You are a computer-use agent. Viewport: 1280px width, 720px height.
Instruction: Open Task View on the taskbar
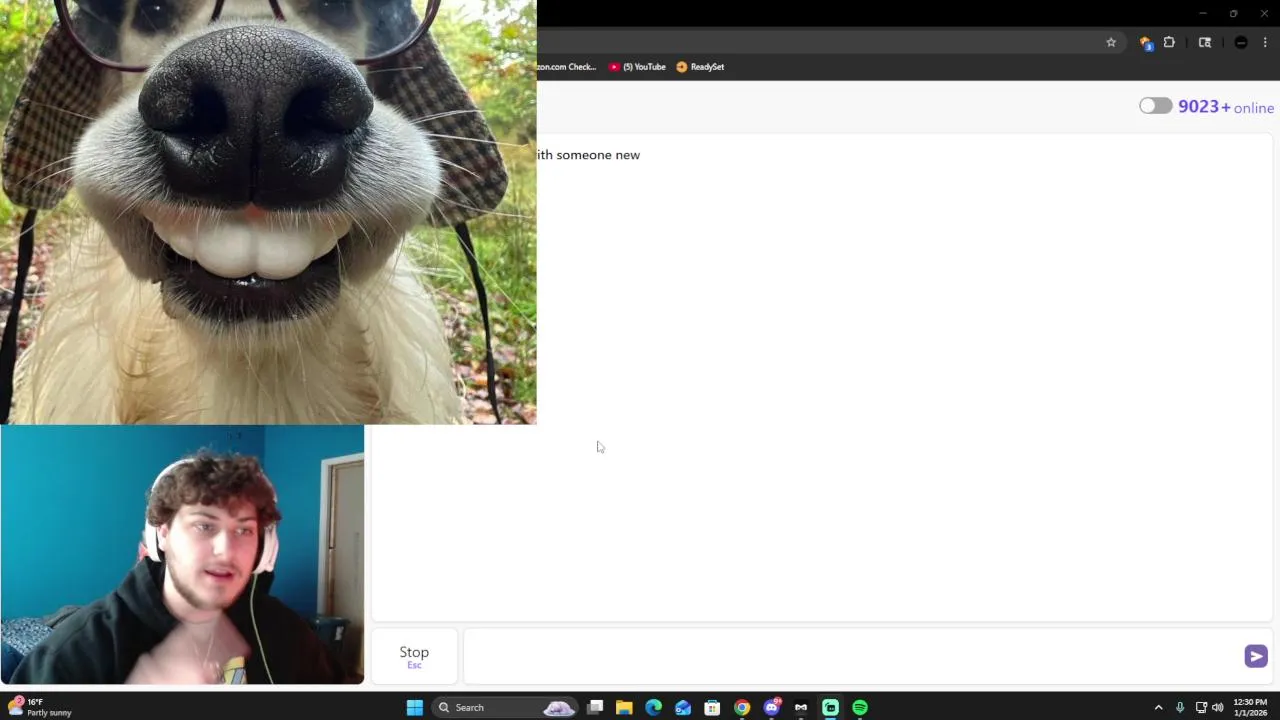[x=595, y=707]
